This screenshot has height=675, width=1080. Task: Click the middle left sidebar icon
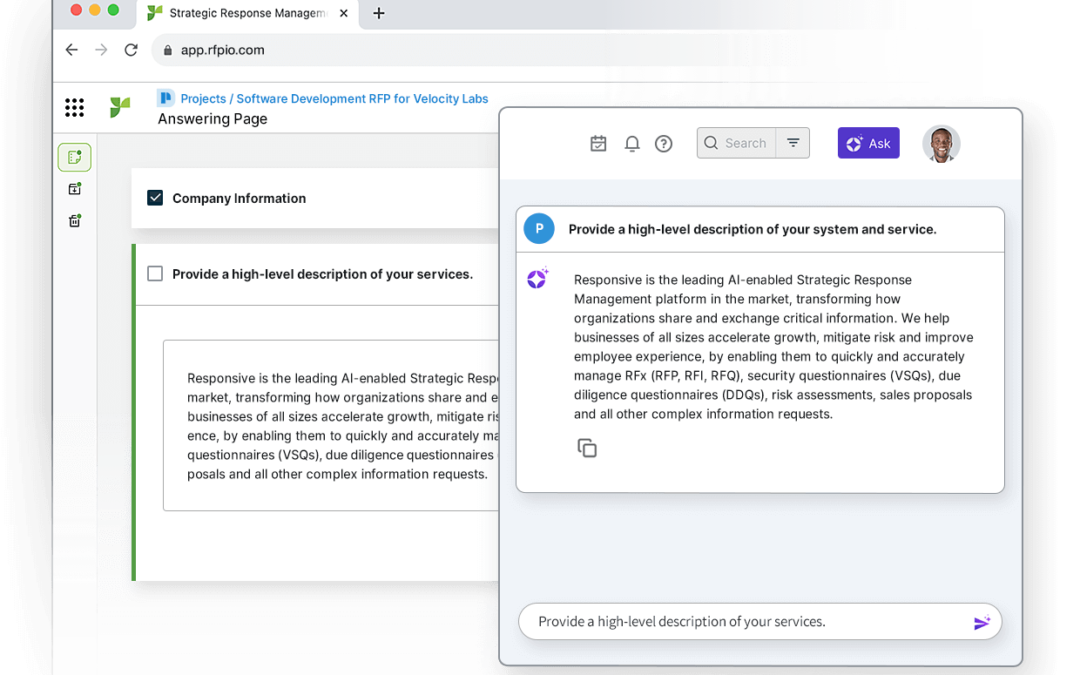[75, 189]
